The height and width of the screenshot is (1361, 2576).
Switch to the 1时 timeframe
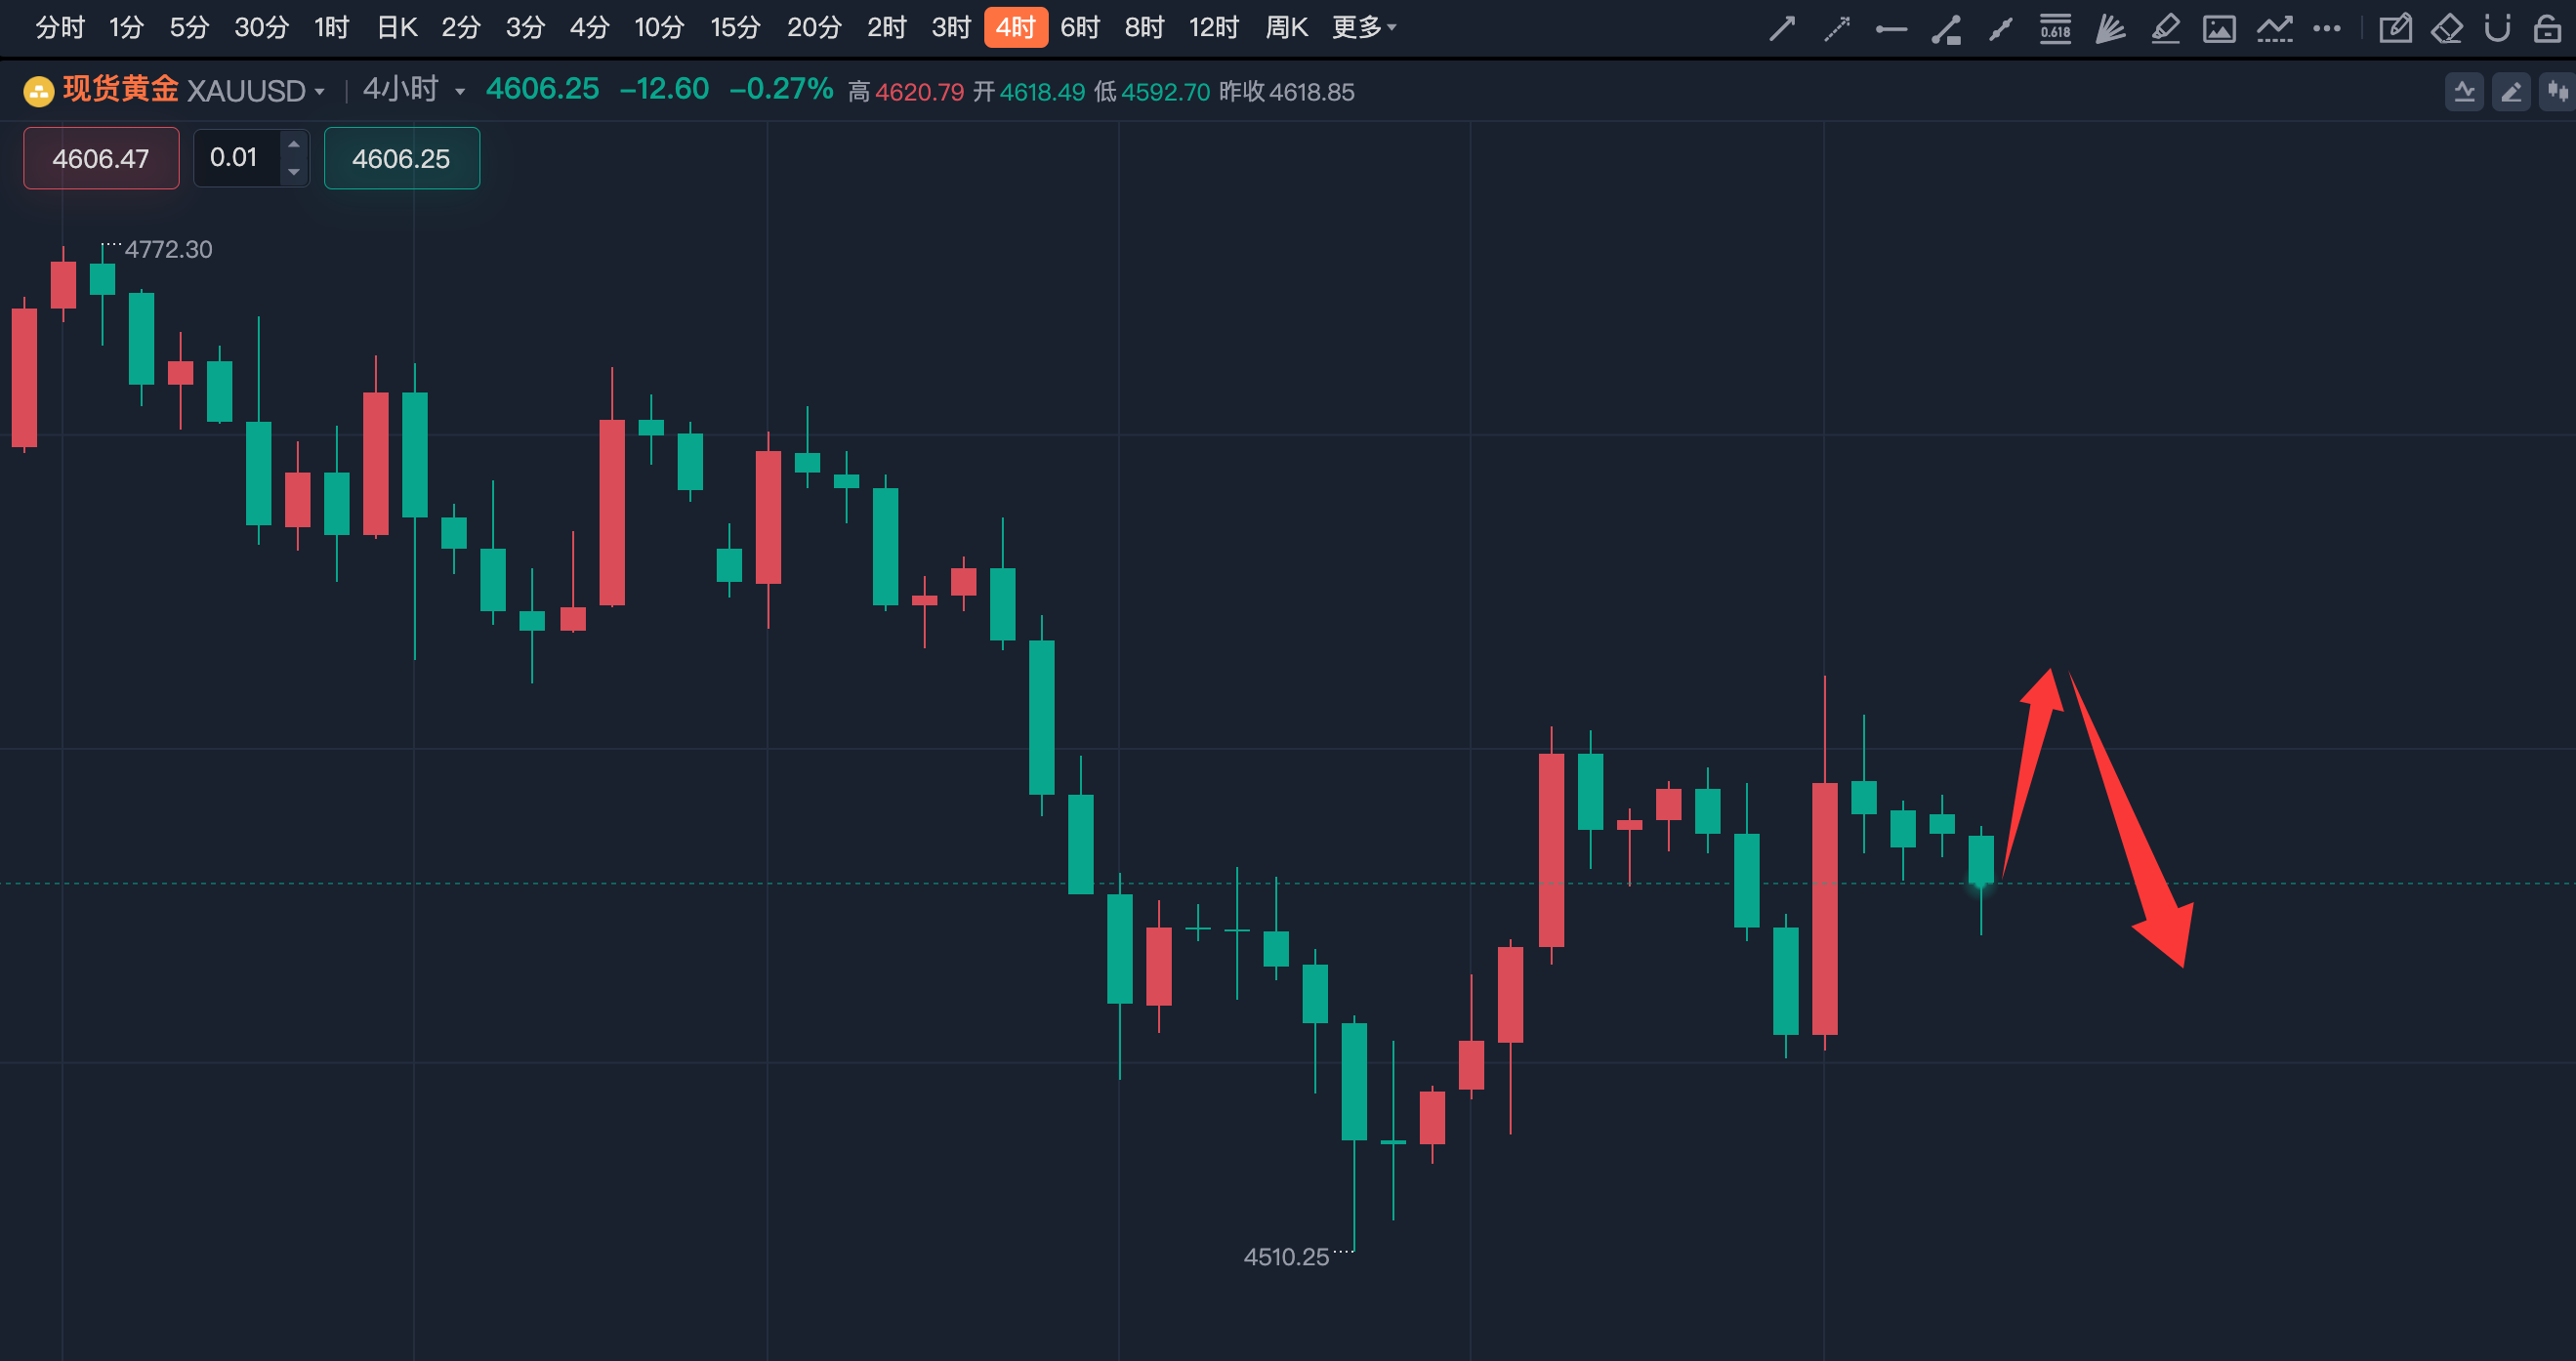331,27
